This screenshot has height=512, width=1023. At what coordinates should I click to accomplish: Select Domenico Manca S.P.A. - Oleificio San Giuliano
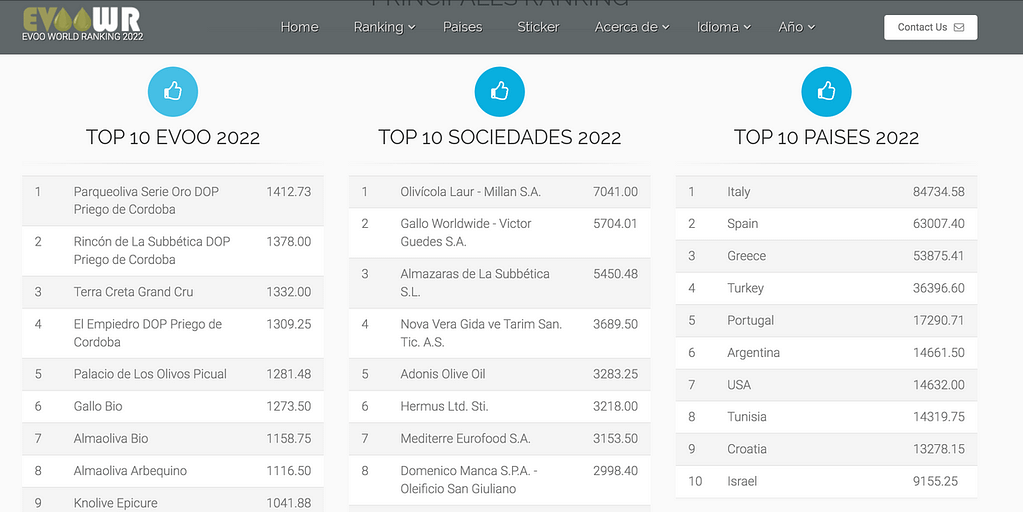click(469, 479)
